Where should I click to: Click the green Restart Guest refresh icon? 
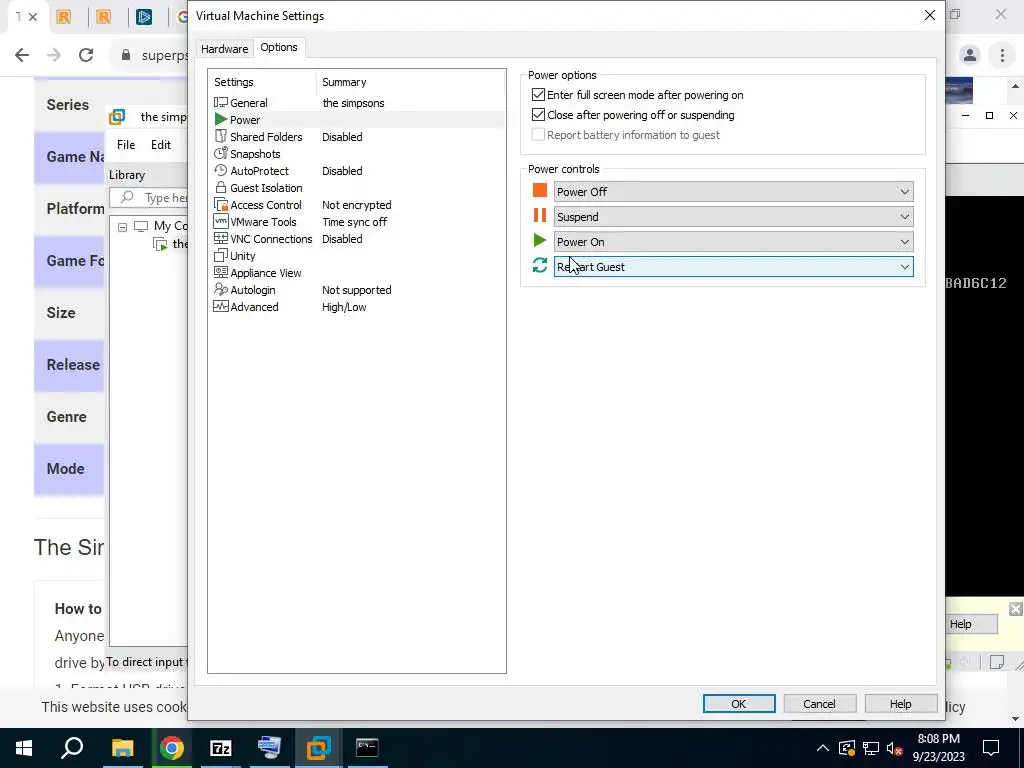(539, 265)
